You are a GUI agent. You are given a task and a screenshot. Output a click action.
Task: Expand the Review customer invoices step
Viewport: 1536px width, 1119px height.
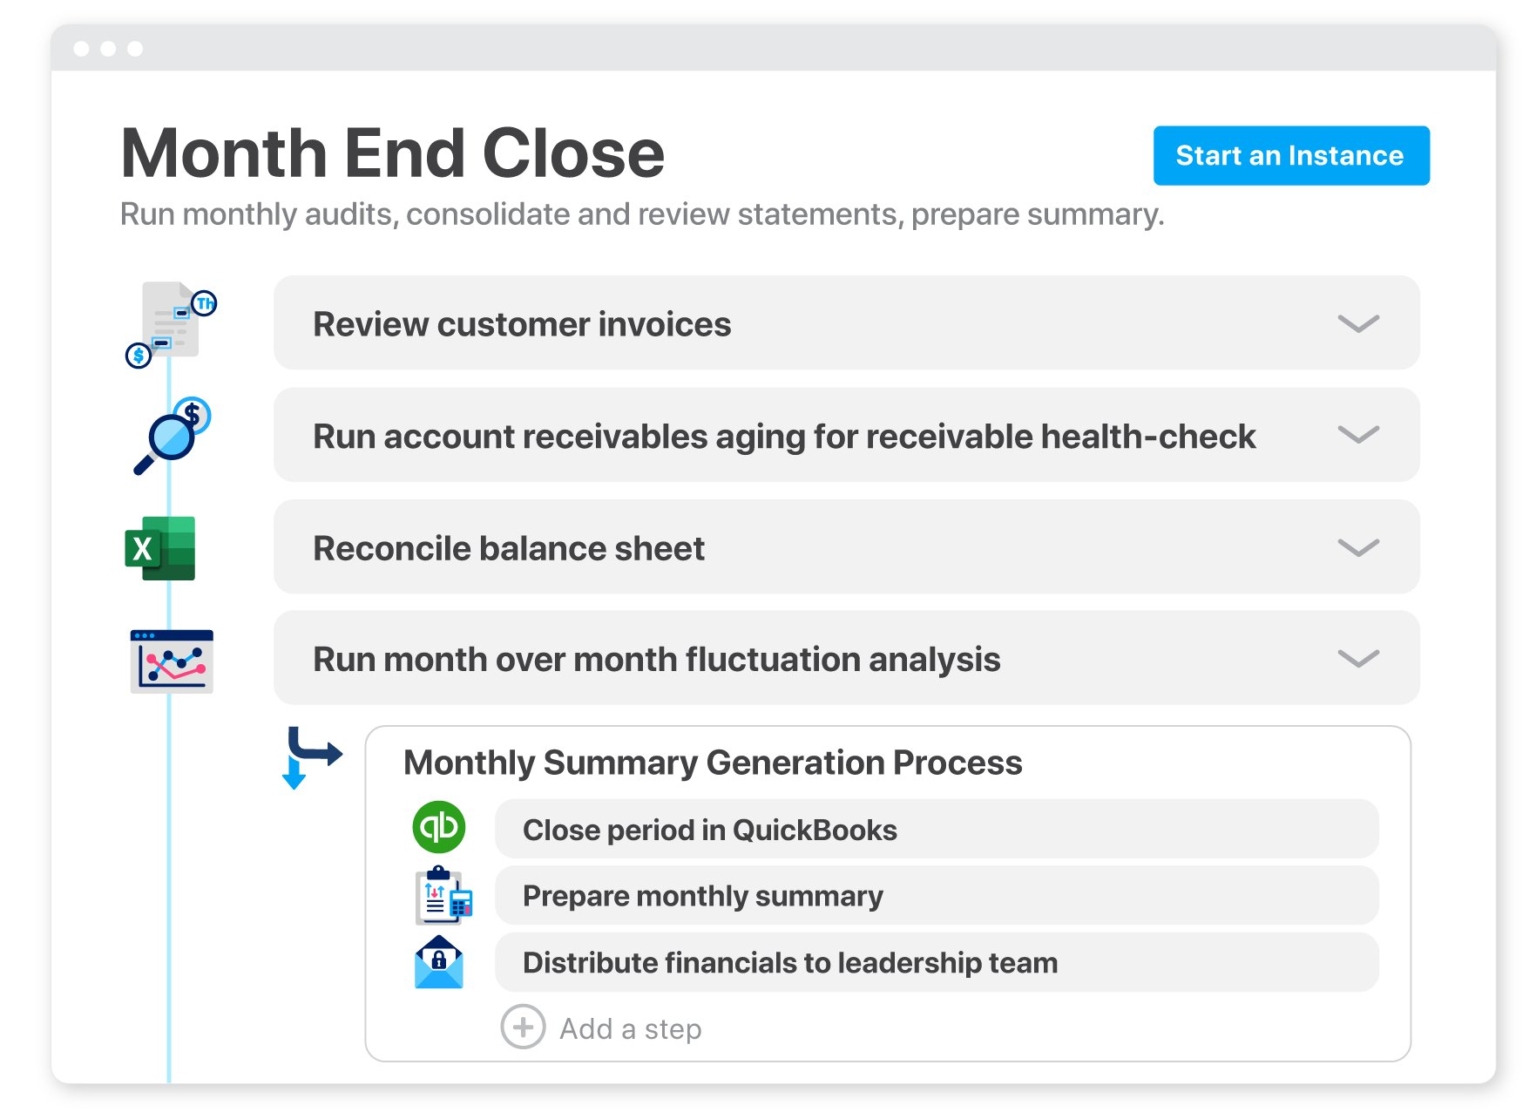pos(1357,323)
